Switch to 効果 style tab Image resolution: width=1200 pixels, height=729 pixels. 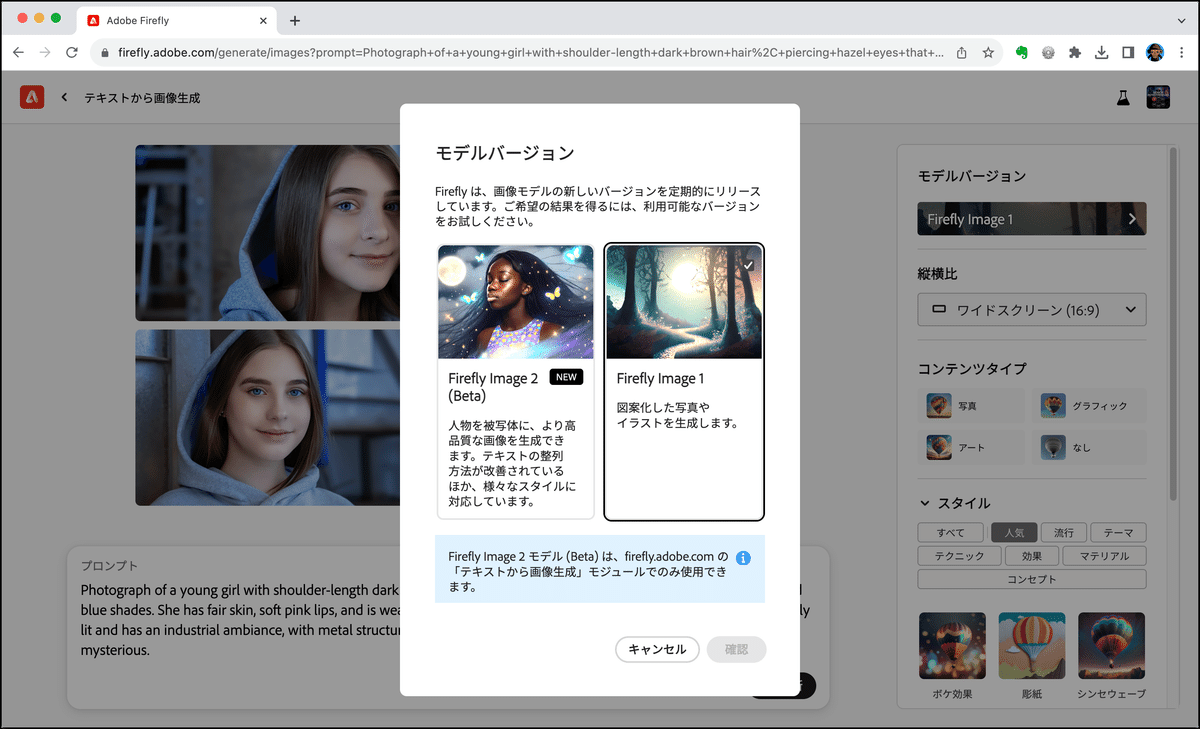point(1032,556)
